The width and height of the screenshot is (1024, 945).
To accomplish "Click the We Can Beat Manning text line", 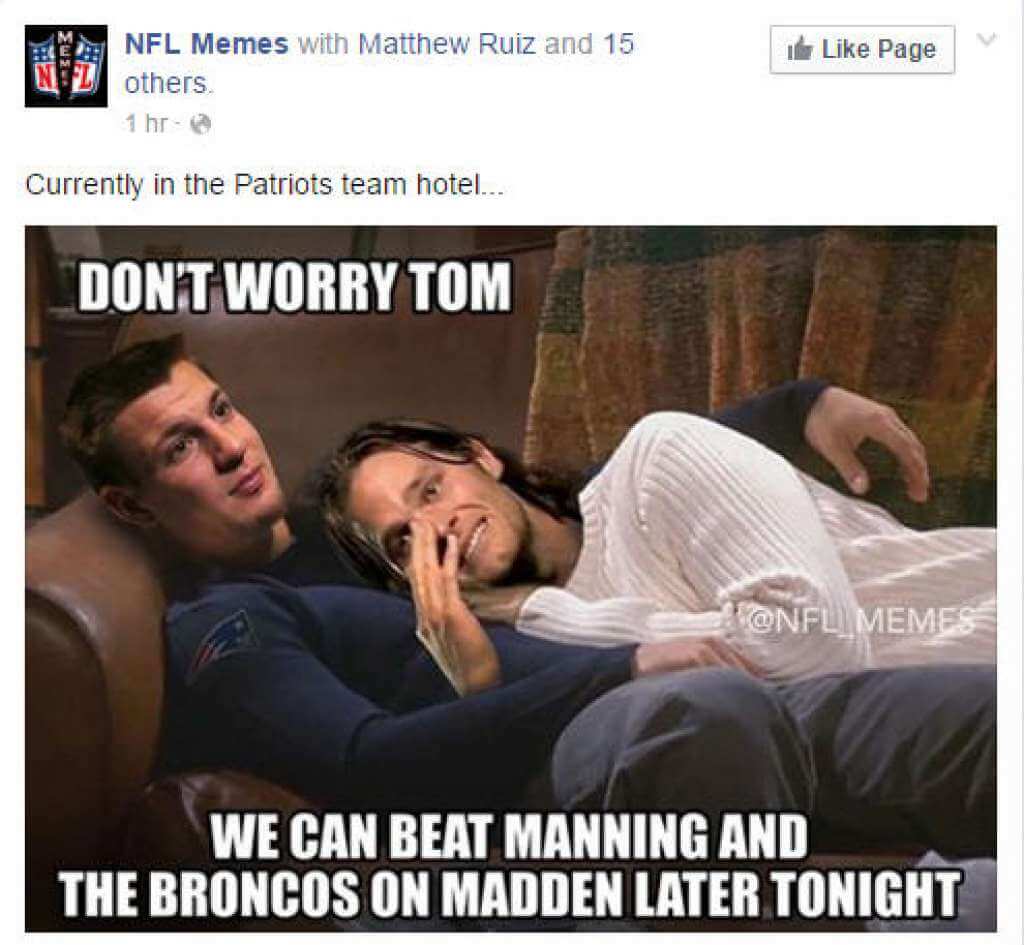I will 509,836.
